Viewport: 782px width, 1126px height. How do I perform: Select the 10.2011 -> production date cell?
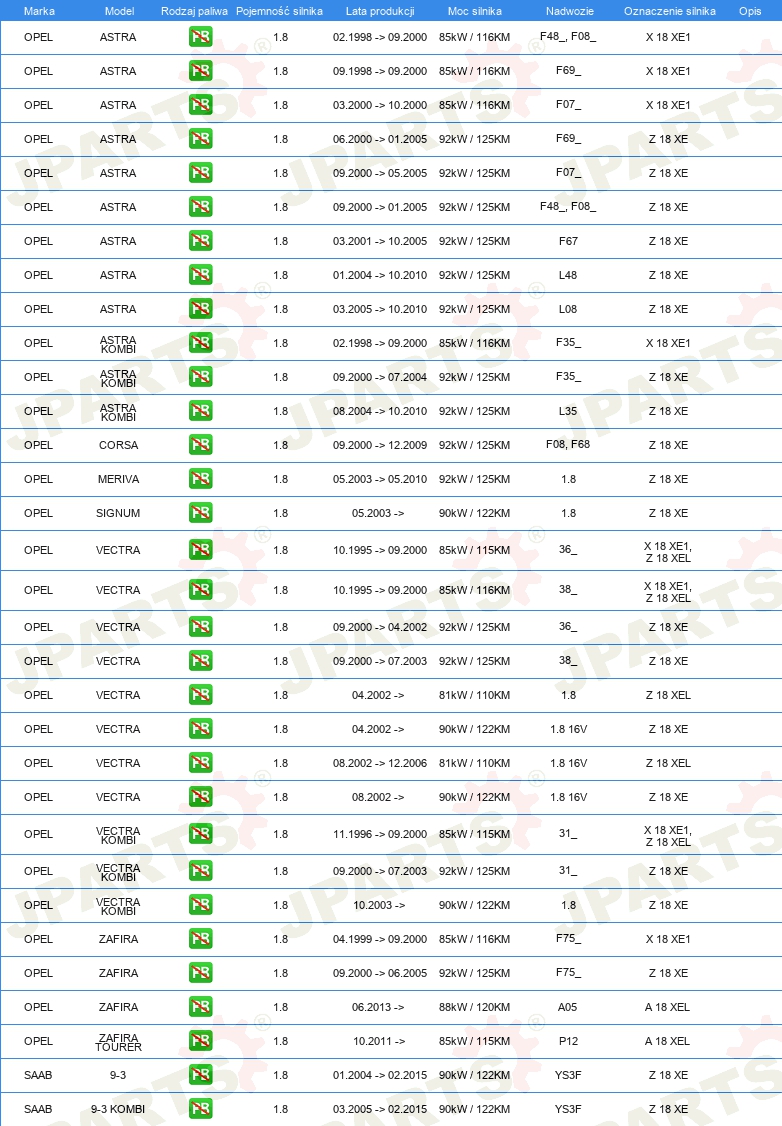coord(378,1041)
